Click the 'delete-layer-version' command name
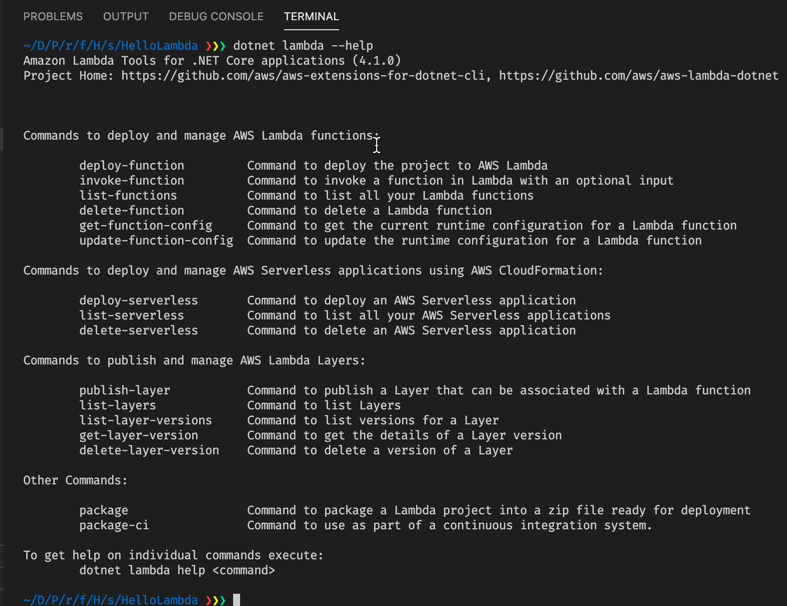The height and width of the screenshot is (606, 787). (149, 451)
